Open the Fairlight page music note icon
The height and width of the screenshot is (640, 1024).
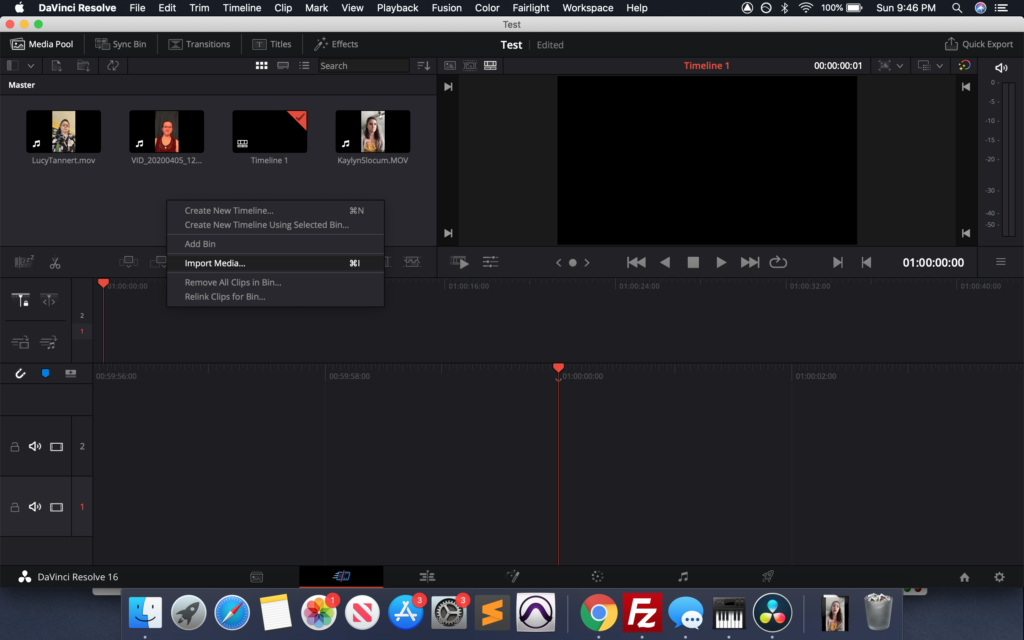coord(683,577)
